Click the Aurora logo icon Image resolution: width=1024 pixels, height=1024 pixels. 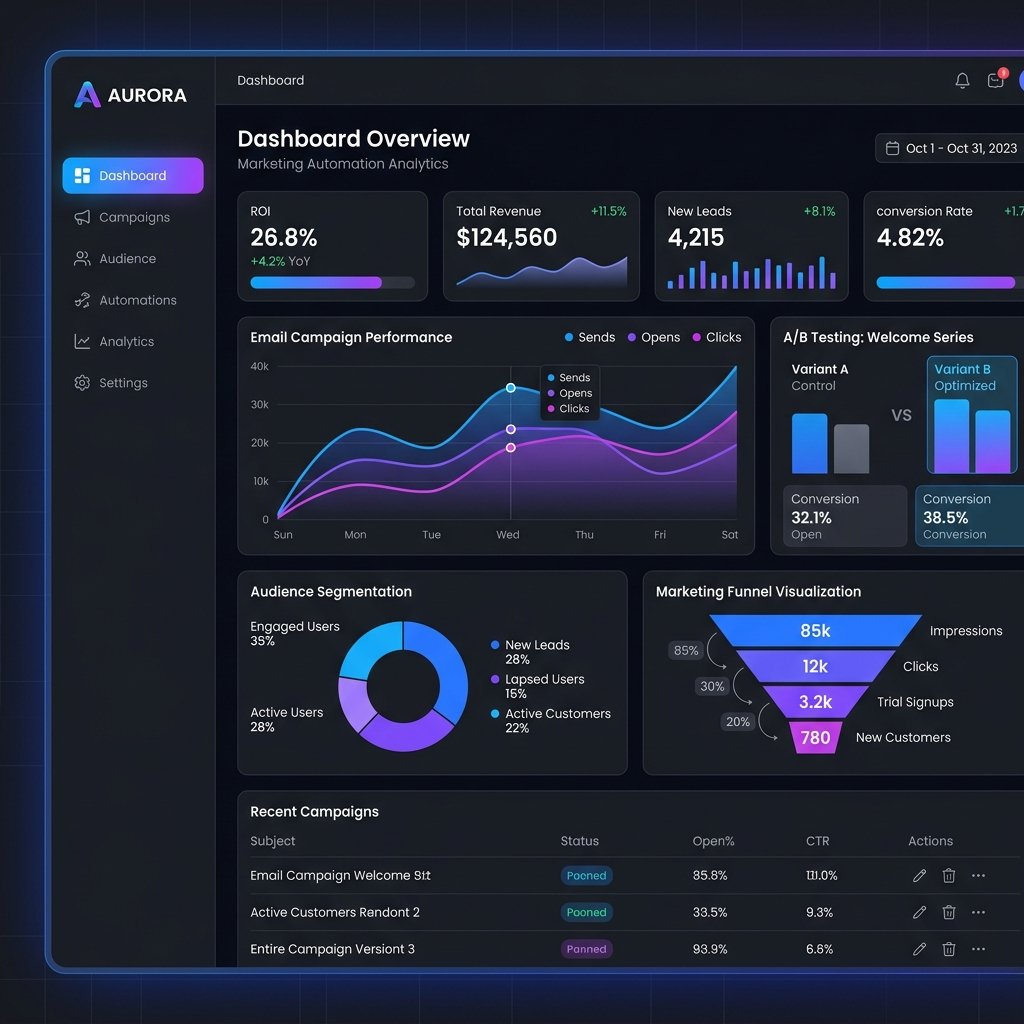[x=88, y=95]
